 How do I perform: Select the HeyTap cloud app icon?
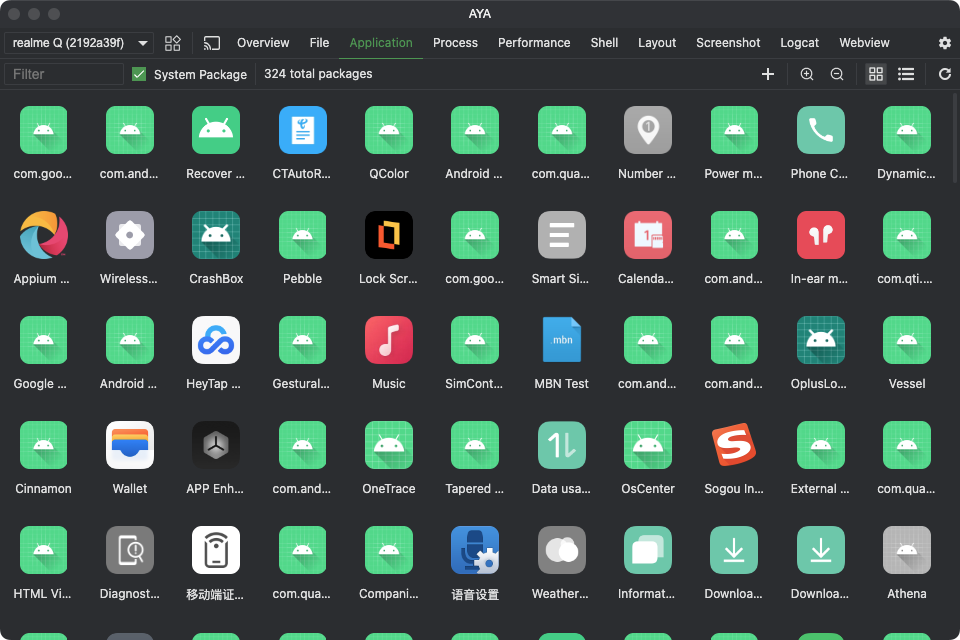pos(216,340)
